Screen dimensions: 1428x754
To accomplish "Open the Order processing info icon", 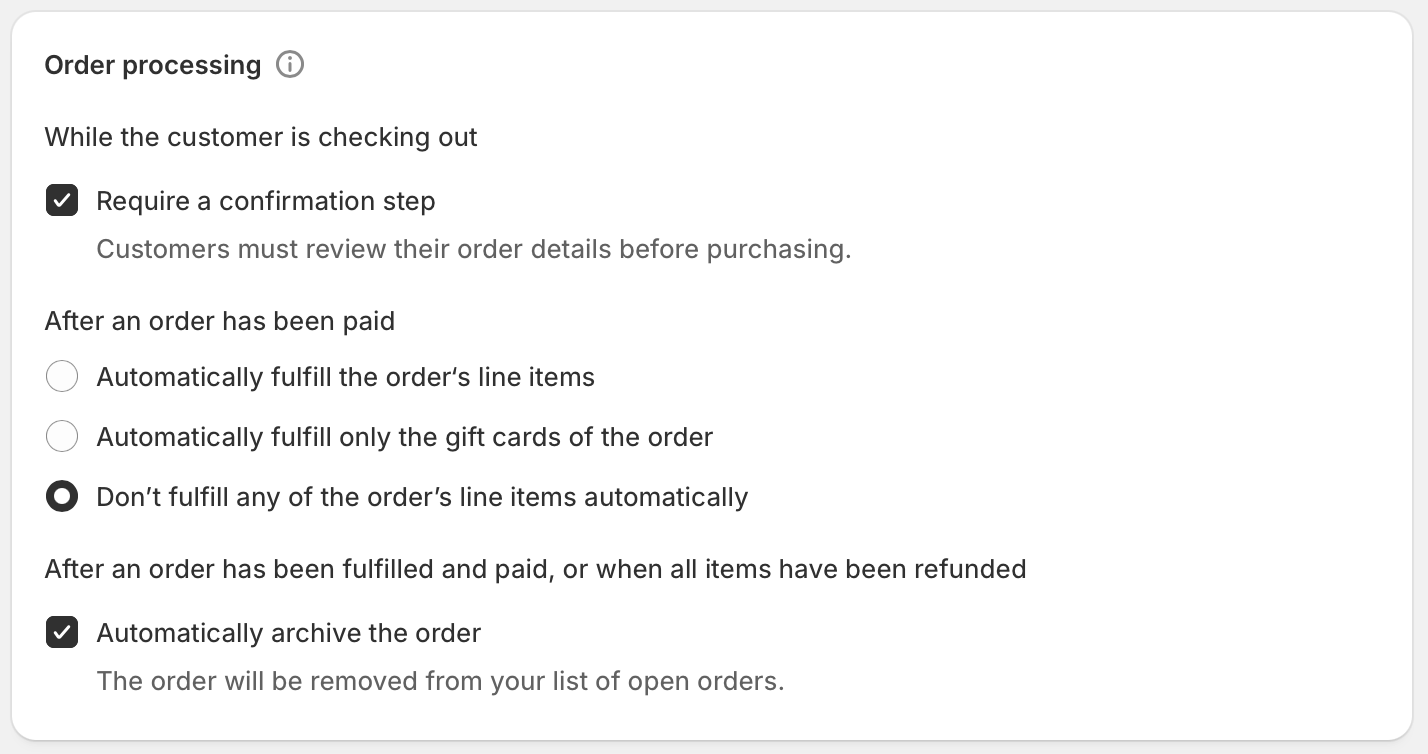I will (x=290, y=65).
